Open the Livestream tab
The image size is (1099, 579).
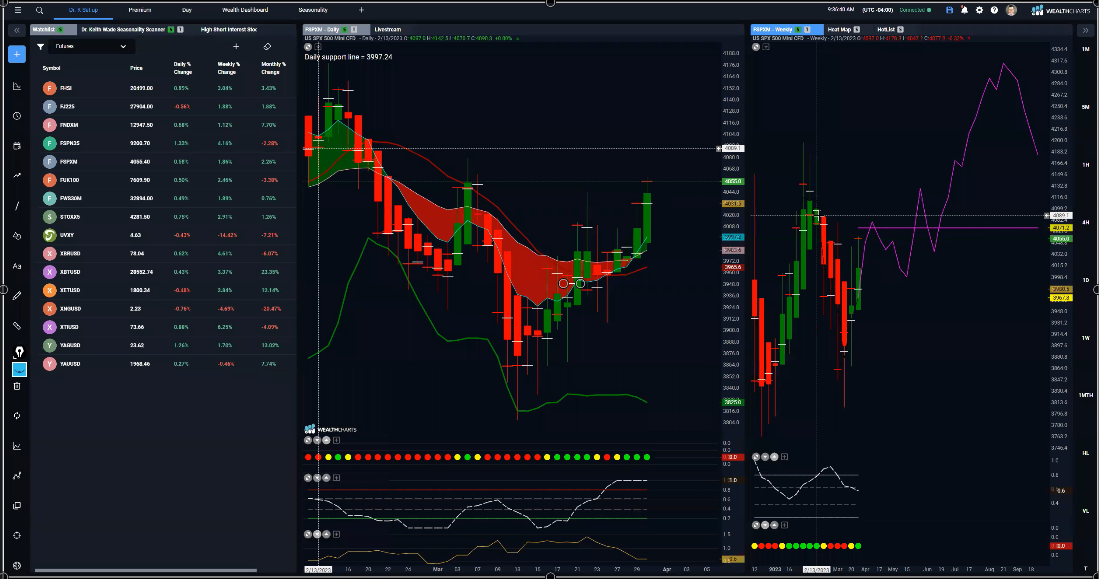tap(388, 29)
